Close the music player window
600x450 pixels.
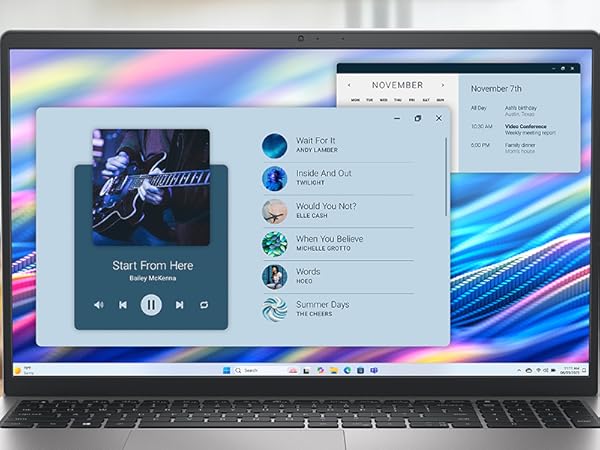[439, 118]
